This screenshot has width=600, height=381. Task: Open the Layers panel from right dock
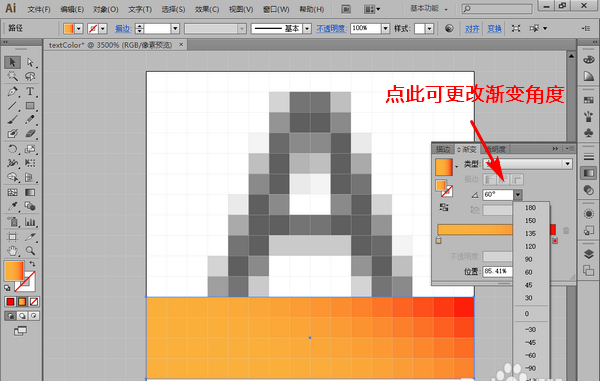[x=589, y=254]
